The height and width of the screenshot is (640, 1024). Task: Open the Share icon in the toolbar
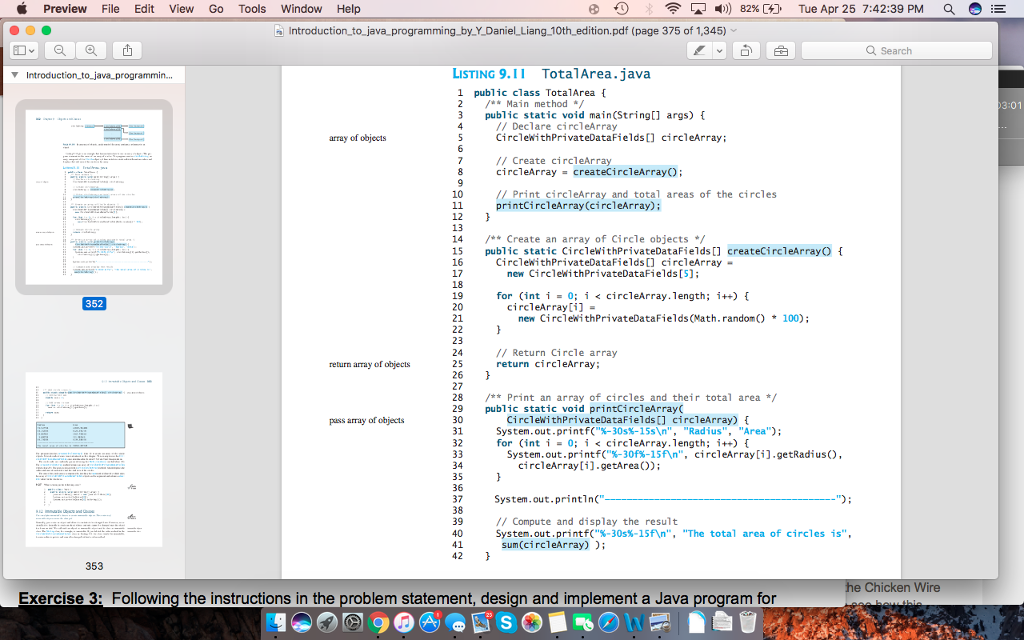point(126,50)
